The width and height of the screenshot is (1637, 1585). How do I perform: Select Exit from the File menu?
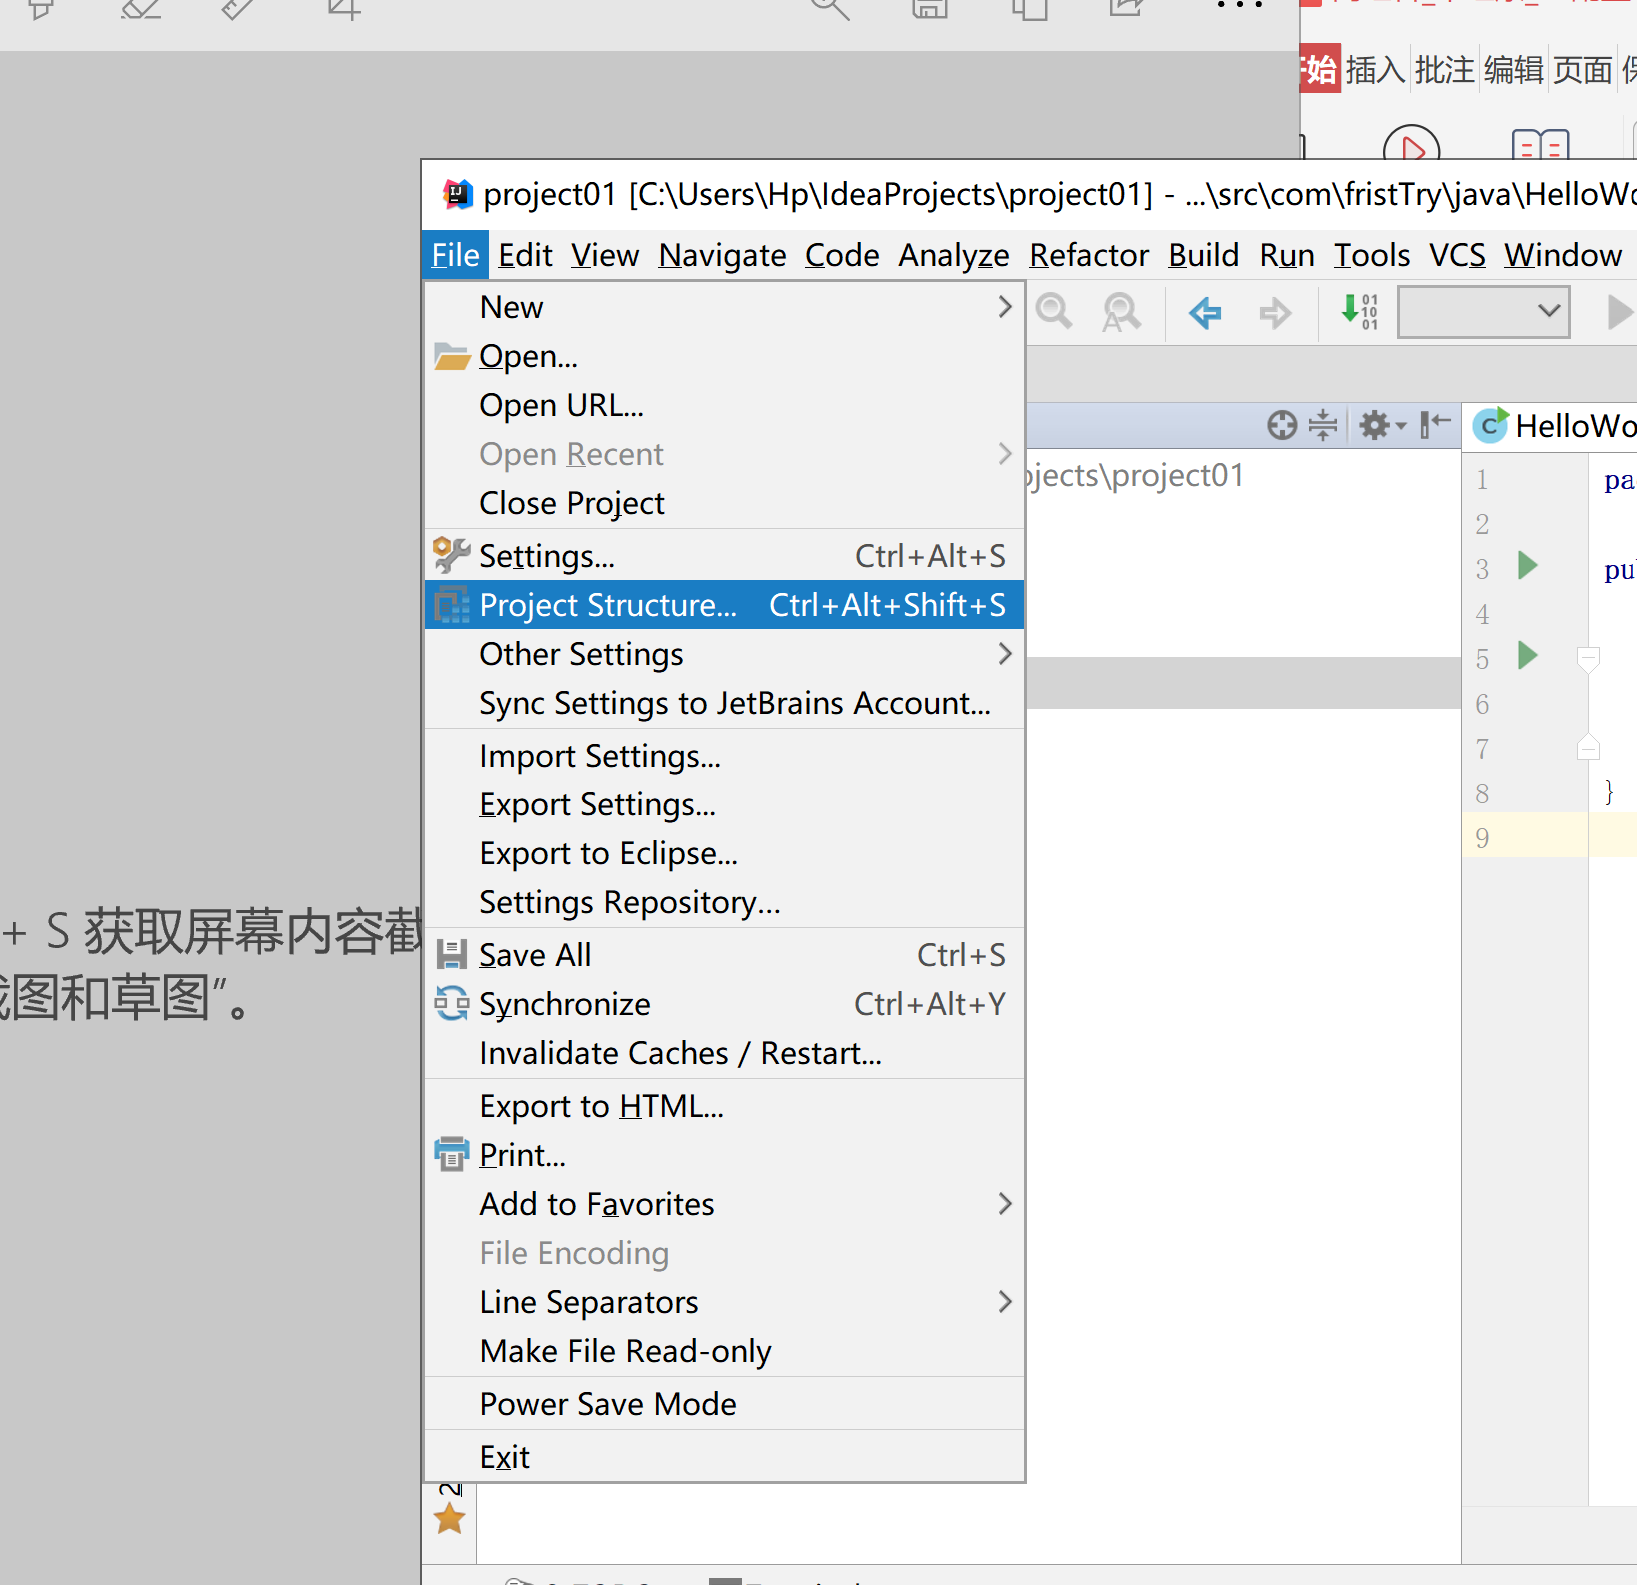click(725, 1457)
